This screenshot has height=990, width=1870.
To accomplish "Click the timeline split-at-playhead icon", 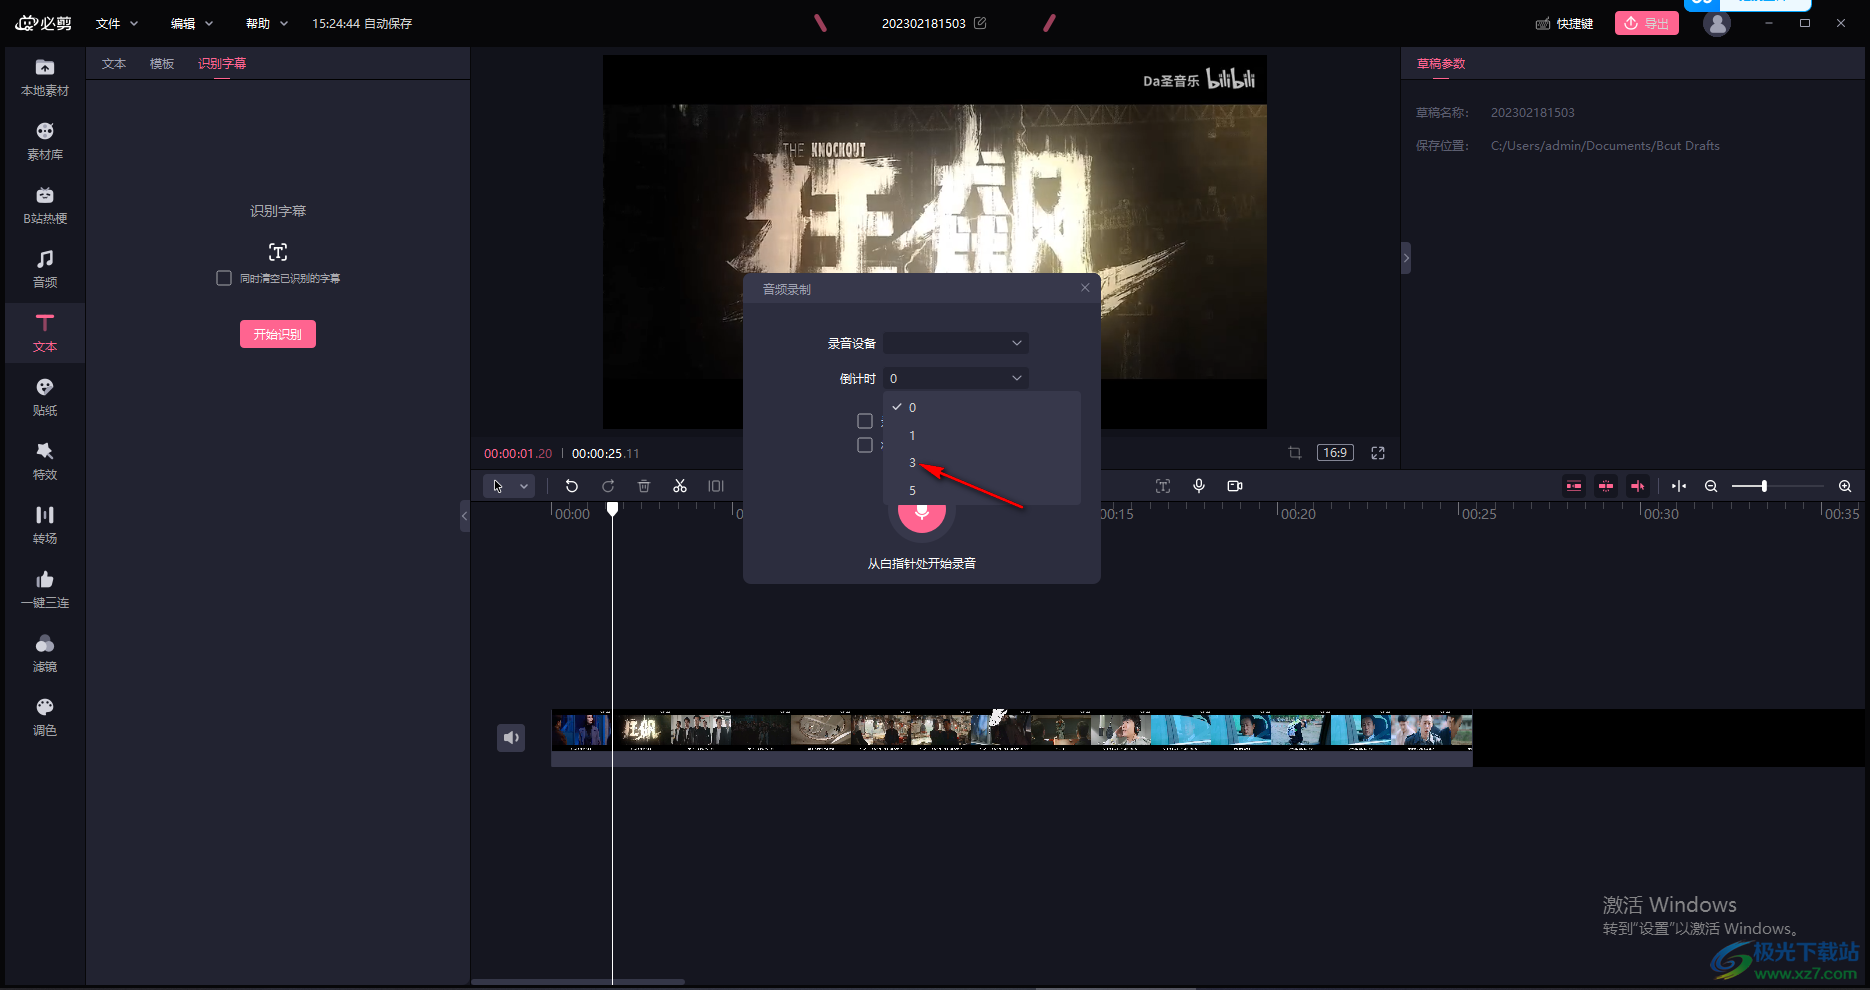I will 1679,486.
